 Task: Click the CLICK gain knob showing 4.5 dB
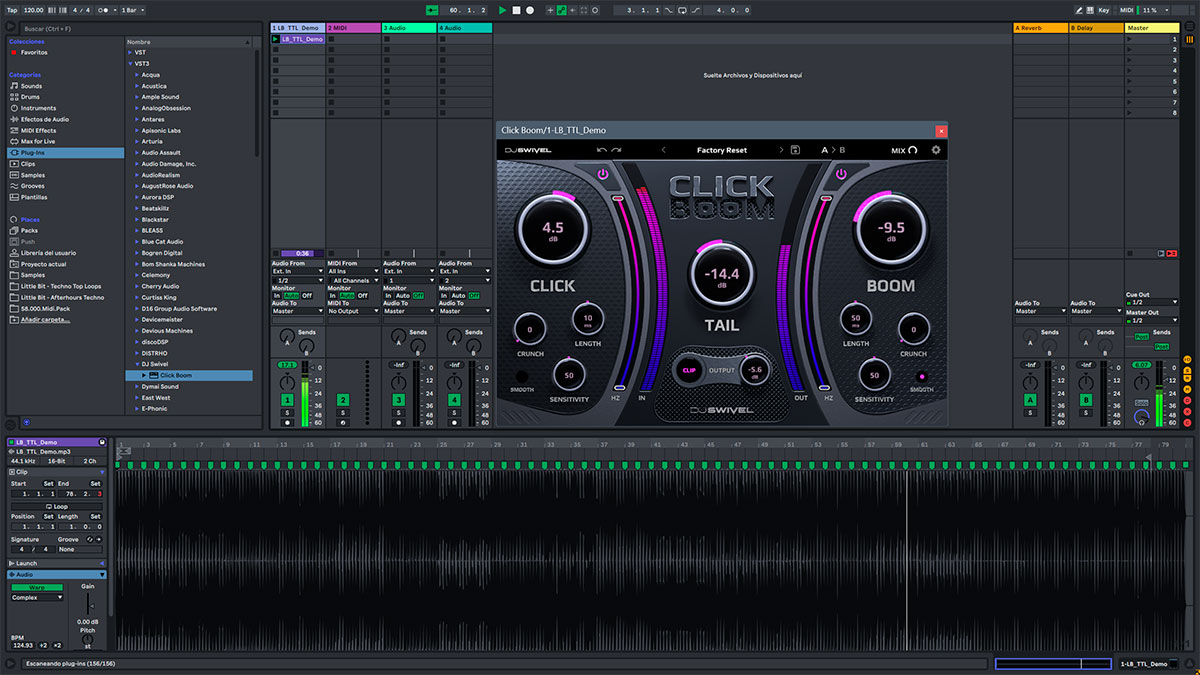point(552,228)
